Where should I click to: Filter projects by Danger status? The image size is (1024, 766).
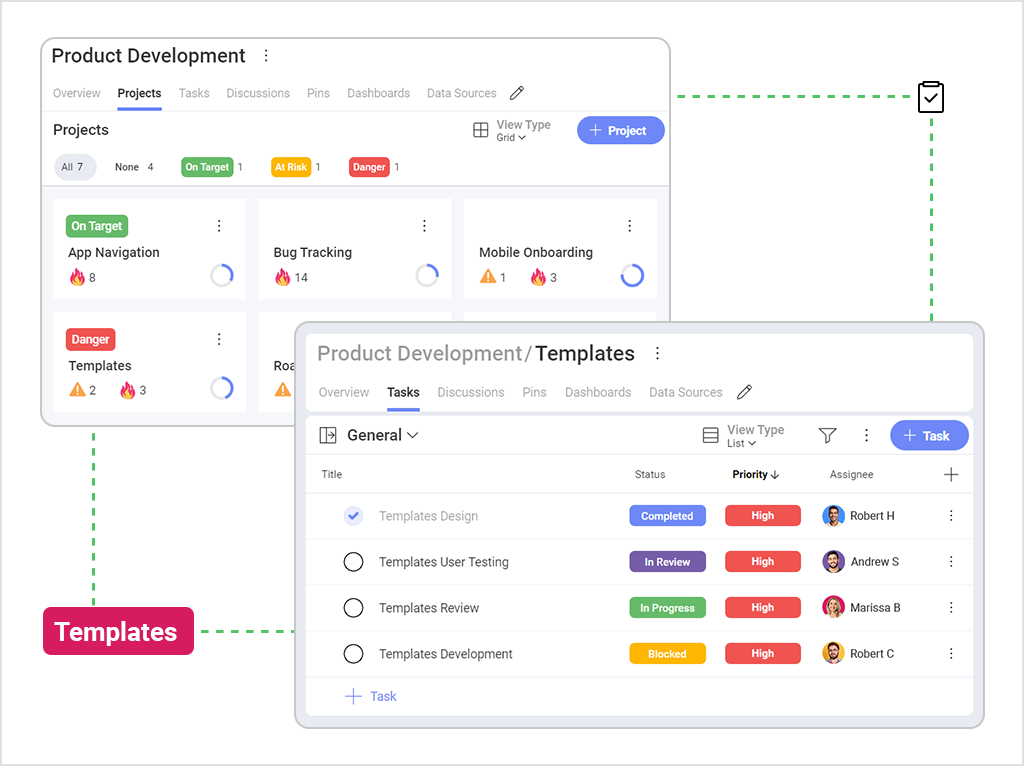tap(369, 167)
